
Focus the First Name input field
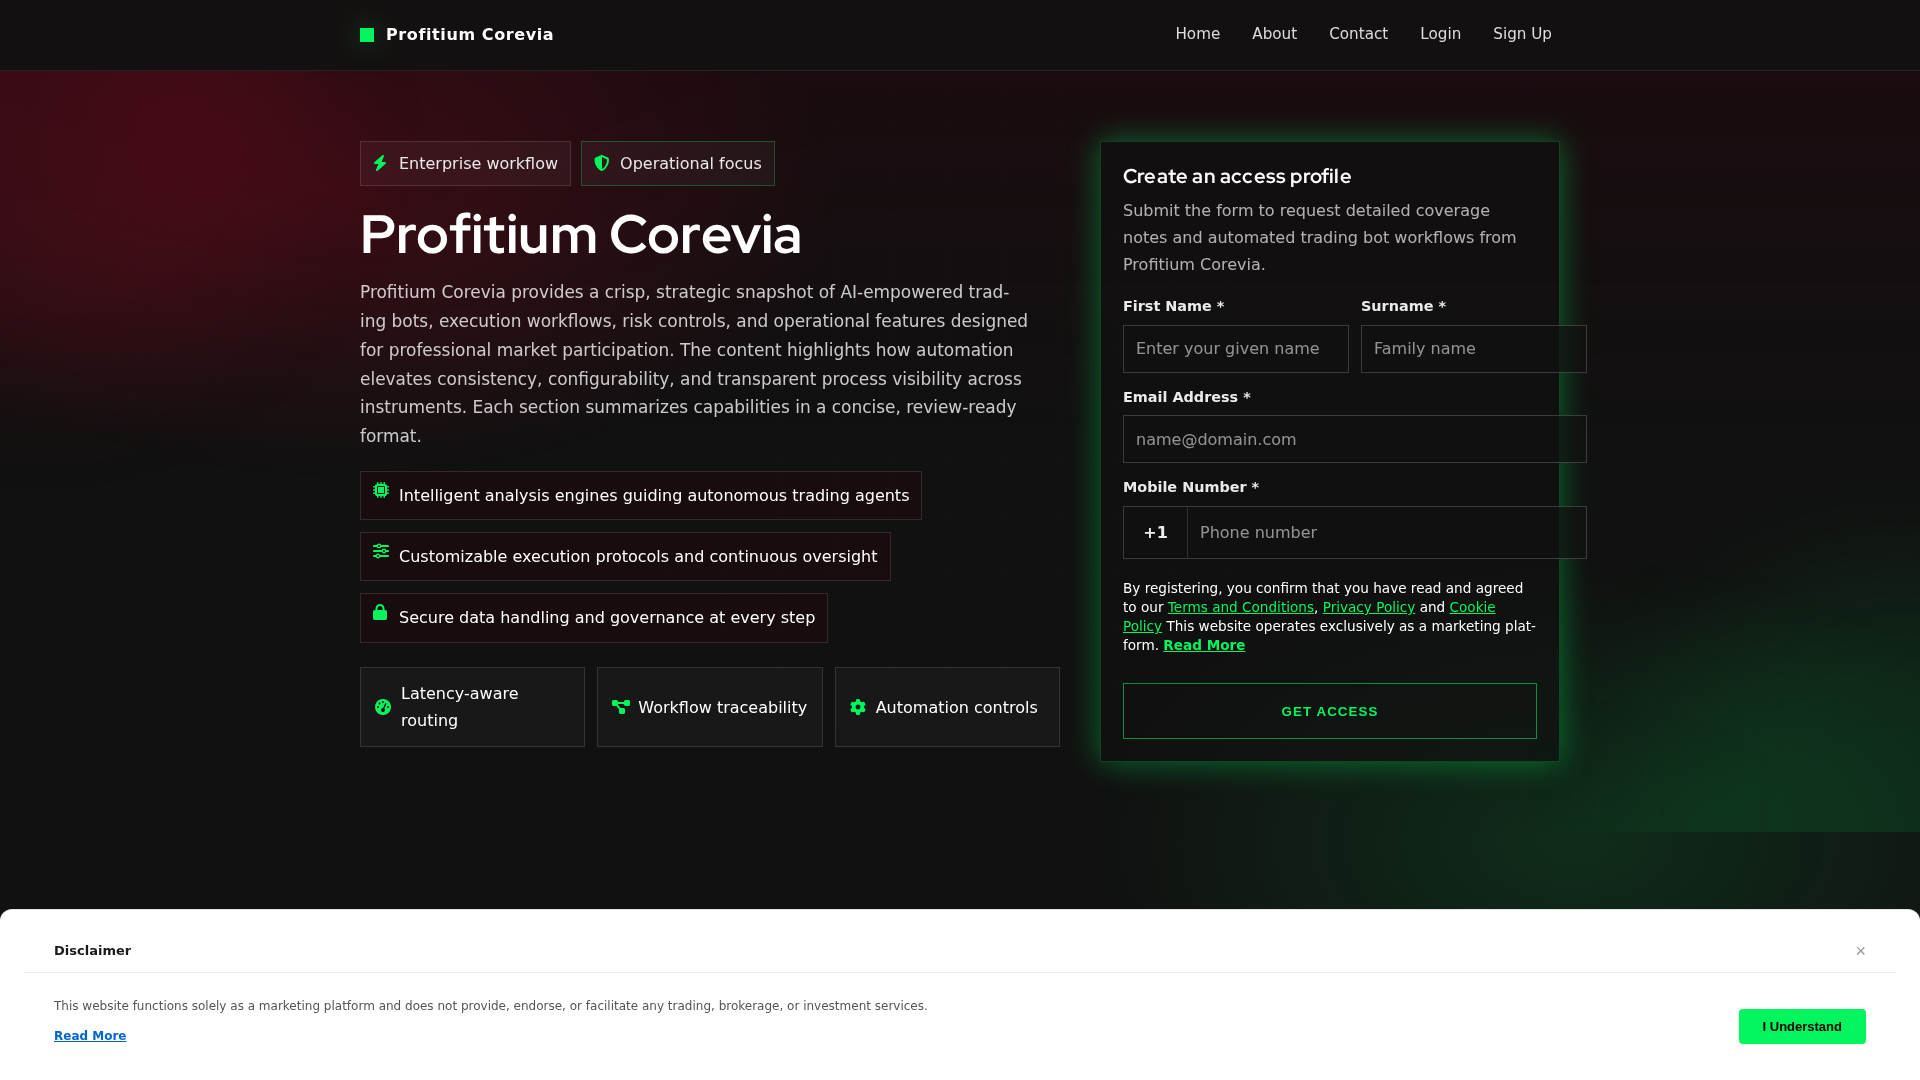point(1236,349)
